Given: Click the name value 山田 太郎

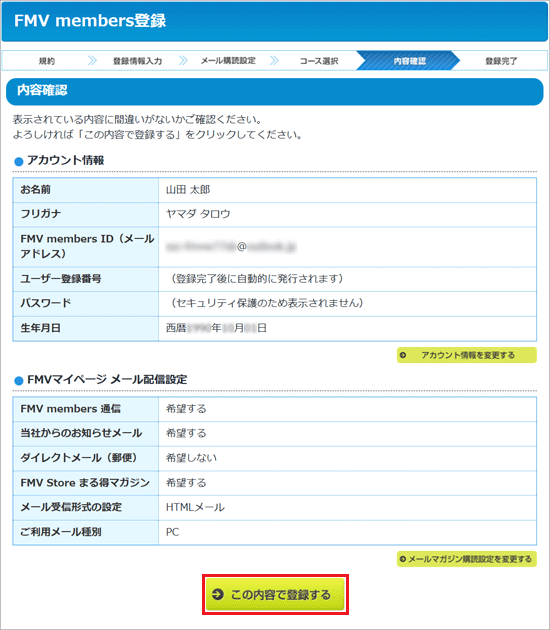Looking at the screenshot, I should click(188, 190).
